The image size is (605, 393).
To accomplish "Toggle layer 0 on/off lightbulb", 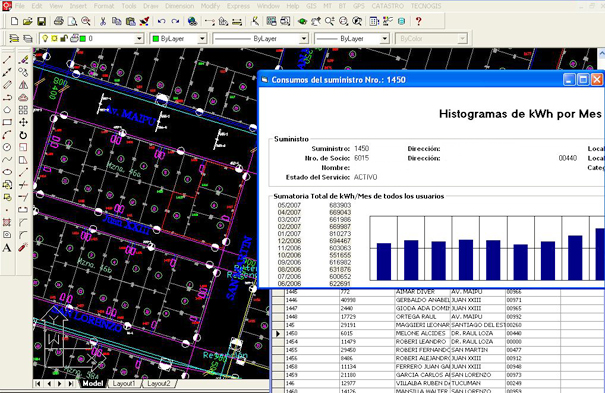I will pos(45,38).
